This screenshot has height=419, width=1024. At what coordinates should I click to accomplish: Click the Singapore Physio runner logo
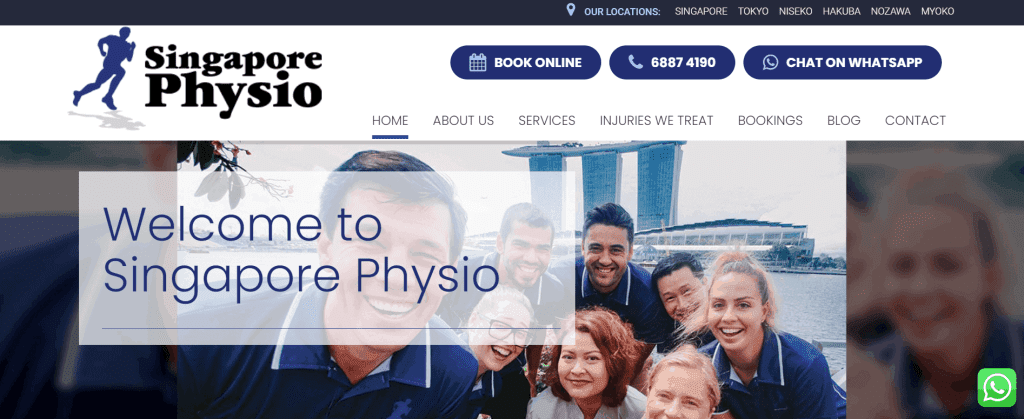(196, 78)
